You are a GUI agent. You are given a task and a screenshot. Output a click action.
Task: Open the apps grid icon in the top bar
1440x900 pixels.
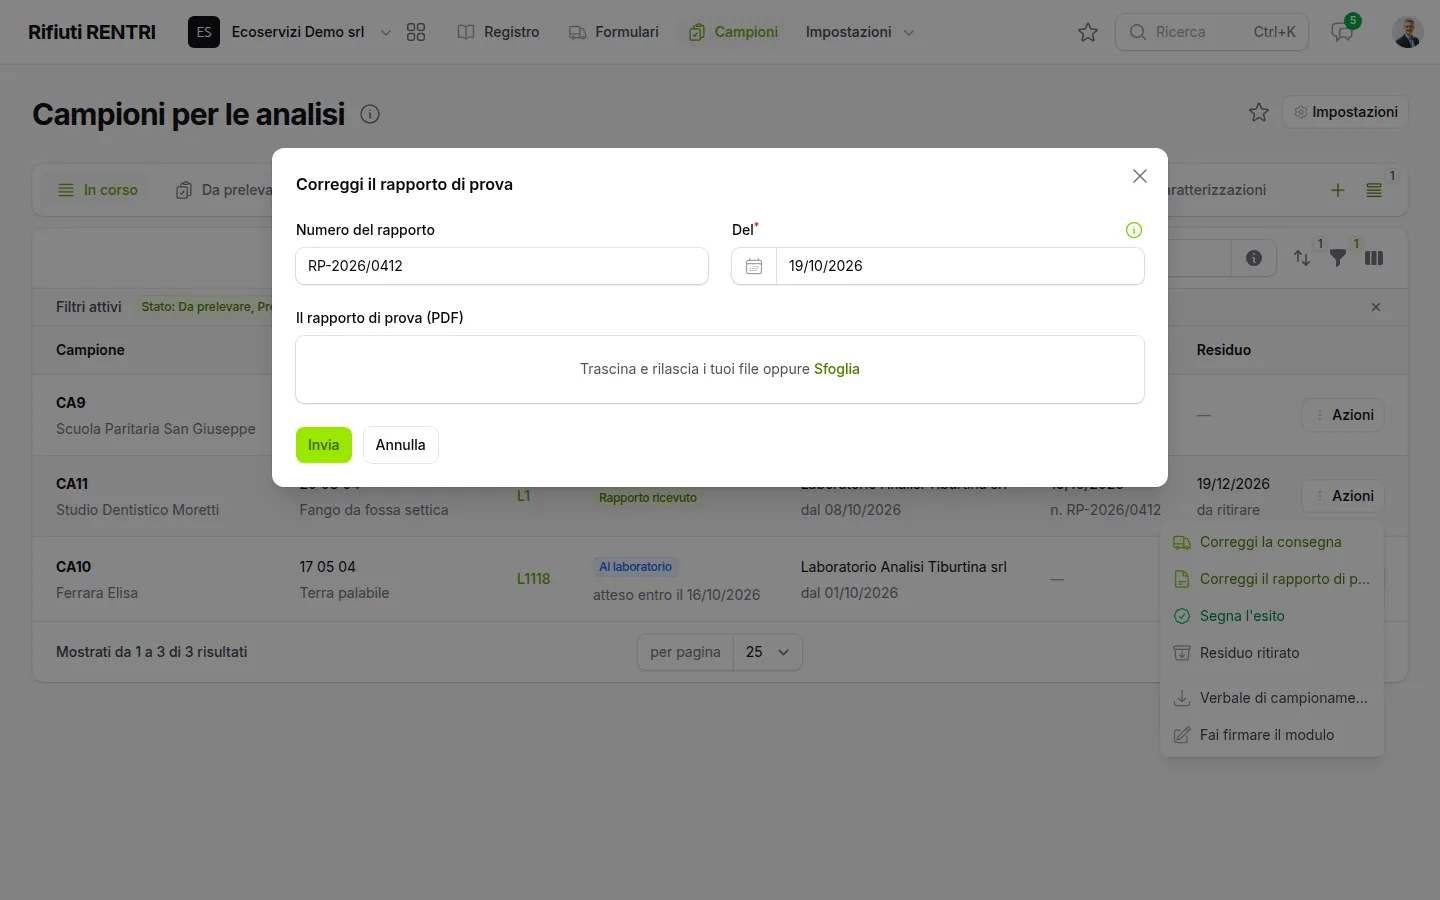click(x=416, y=32)
